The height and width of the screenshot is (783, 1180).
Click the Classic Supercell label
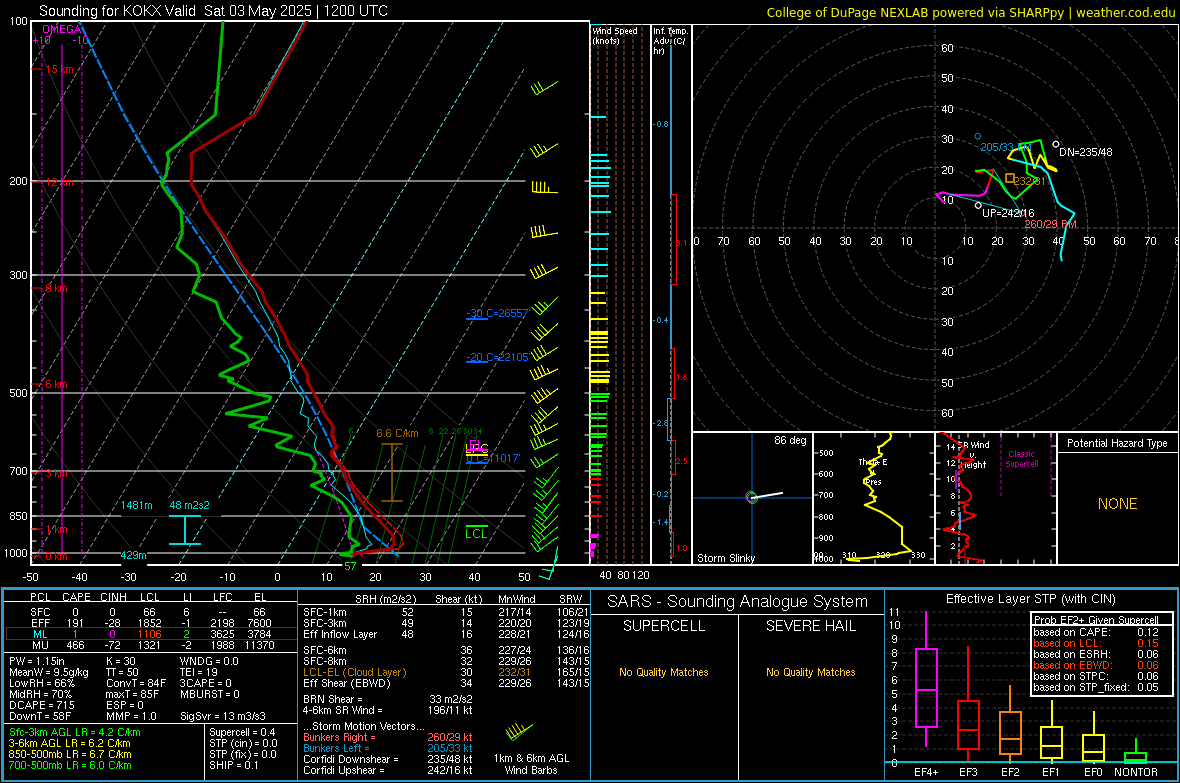[x=1022, y=459]
